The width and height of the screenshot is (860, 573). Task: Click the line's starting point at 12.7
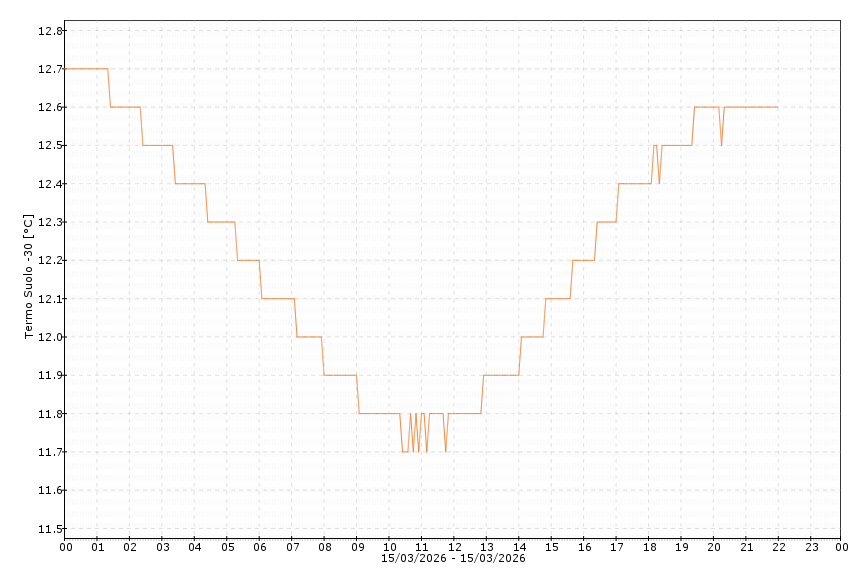click(66, 69)
